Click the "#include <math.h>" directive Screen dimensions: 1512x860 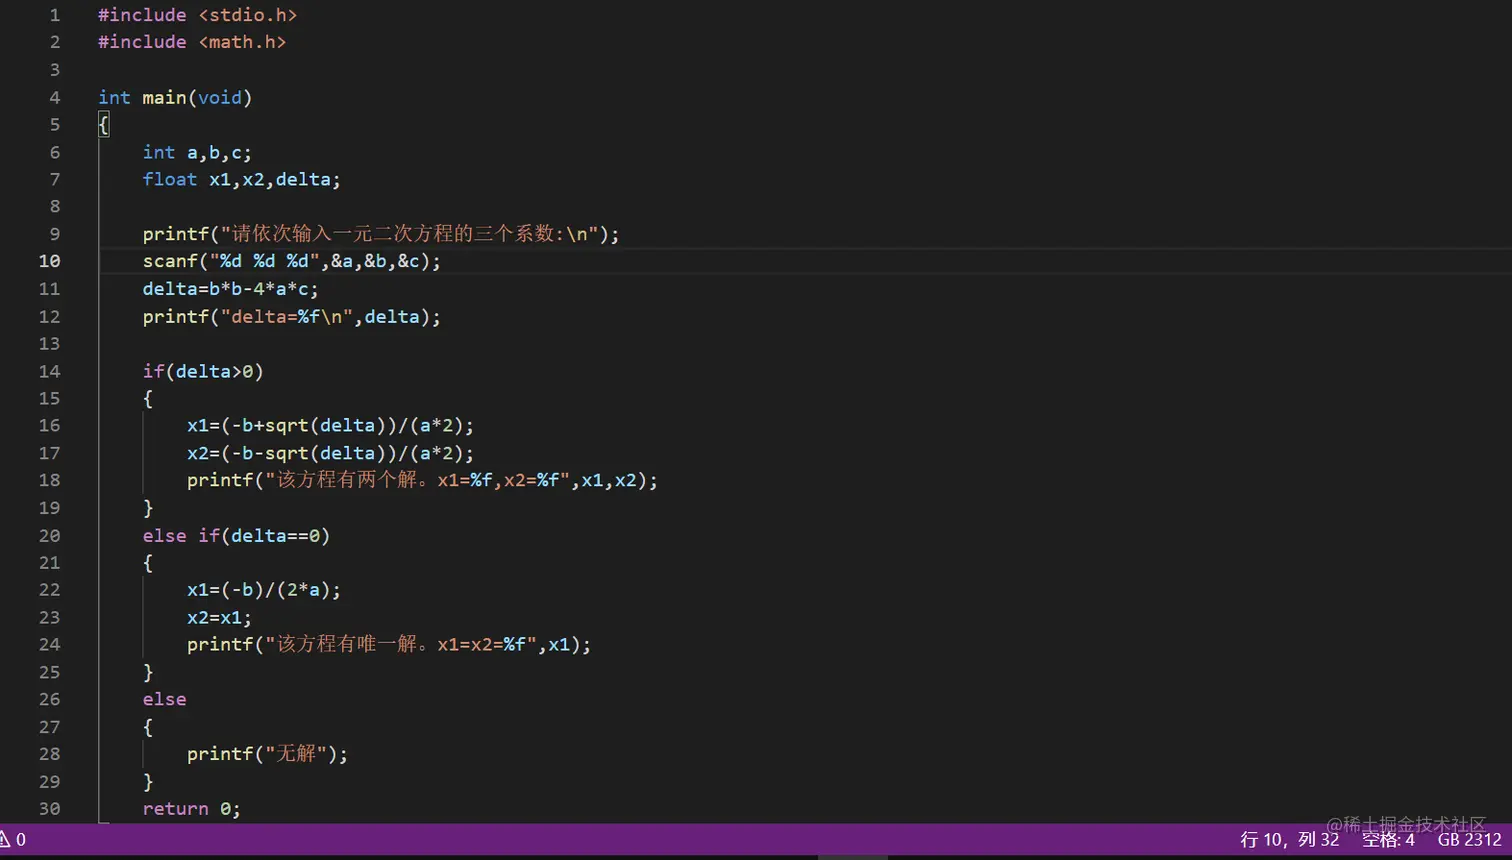pyautogui.click(x=192, y=42)
